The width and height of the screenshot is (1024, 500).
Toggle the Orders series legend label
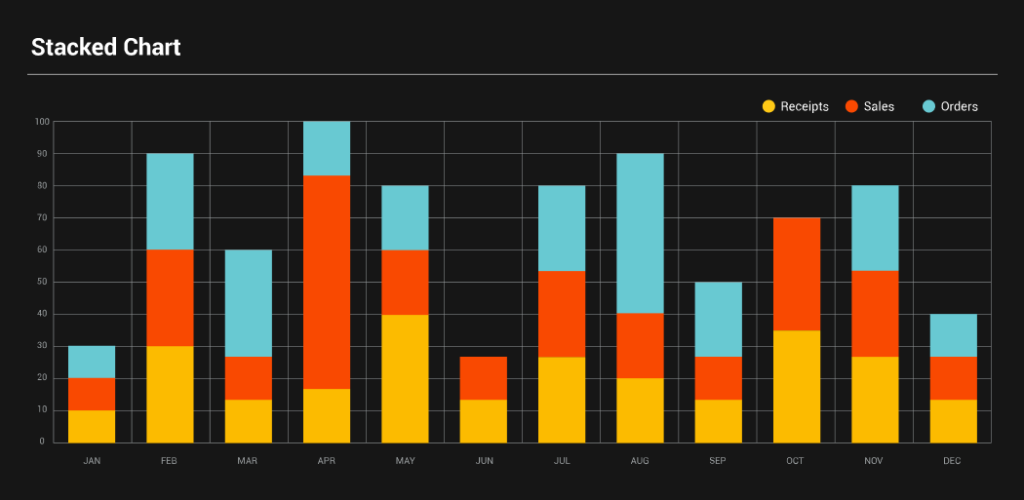coord(959,106)
